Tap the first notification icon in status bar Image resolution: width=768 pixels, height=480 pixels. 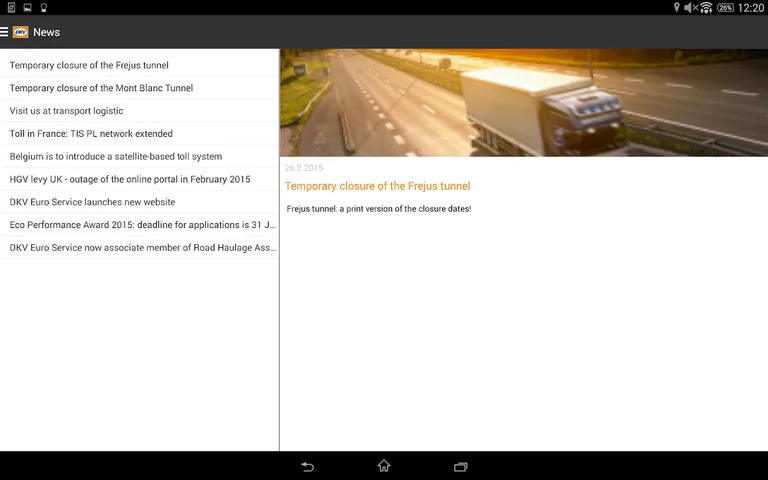[11, 7]
